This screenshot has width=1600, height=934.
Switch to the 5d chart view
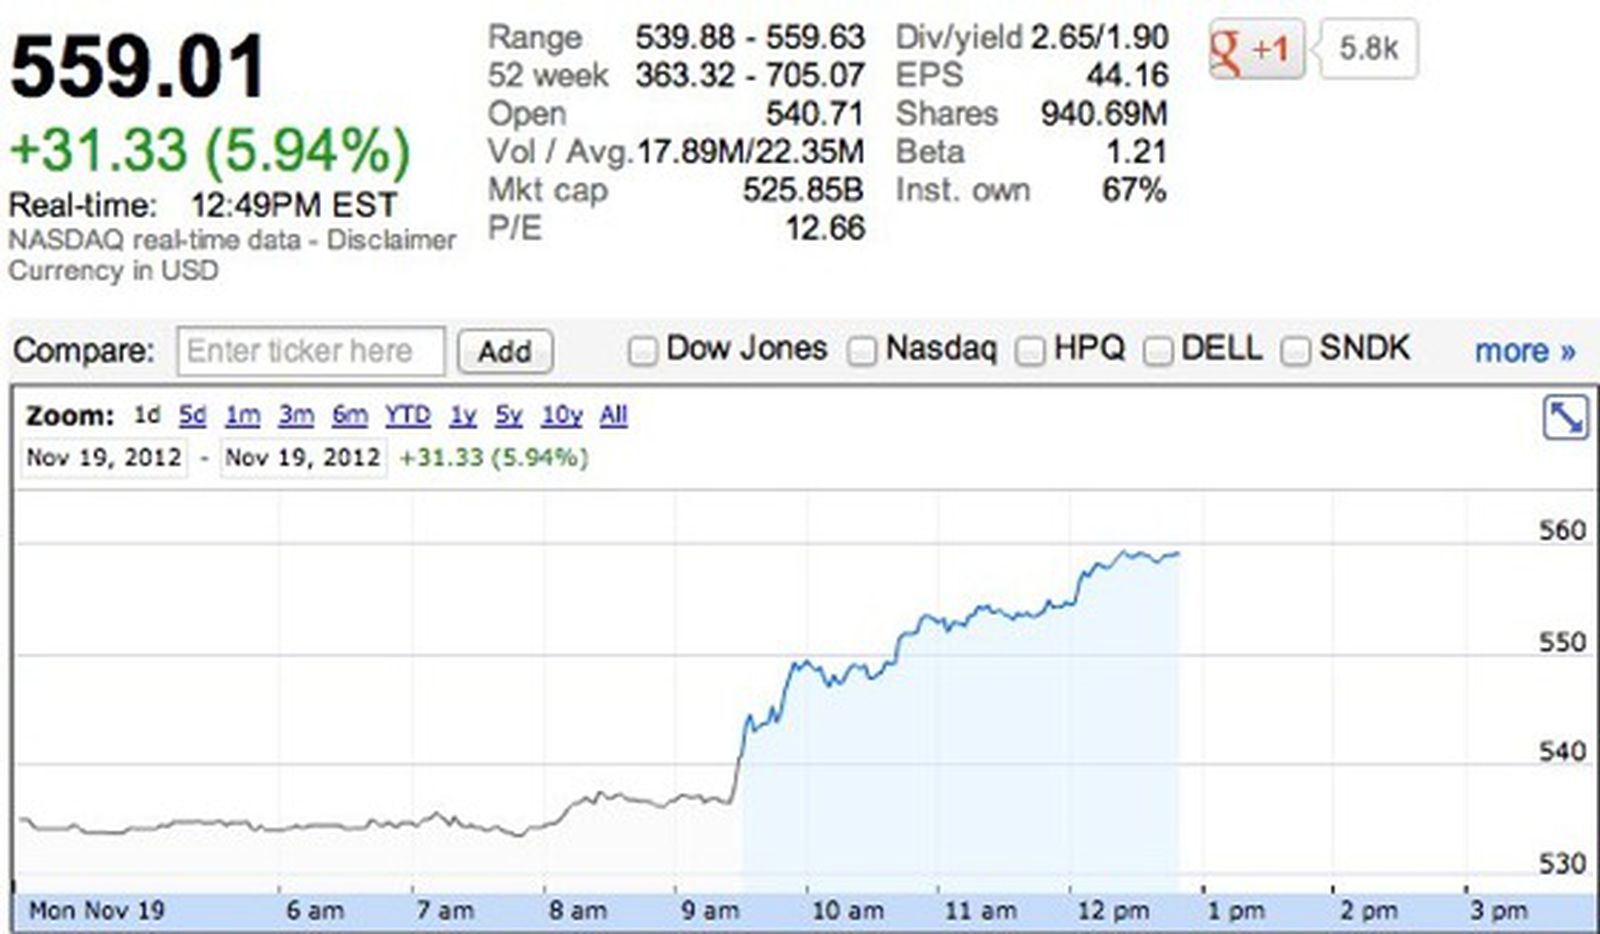click(x=190, y=414)
